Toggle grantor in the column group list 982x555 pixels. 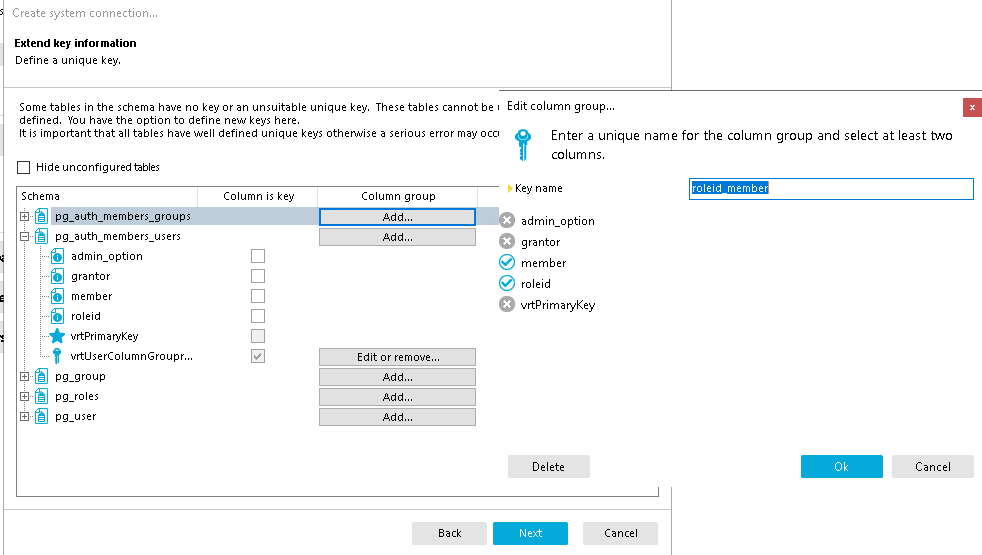pyautogui.click(x=507, y=241)
